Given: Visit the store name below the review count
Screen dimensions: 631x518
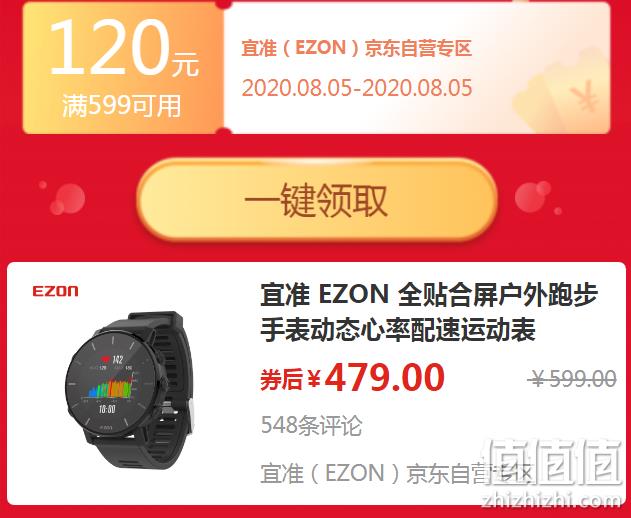Looking at the screenshot, I should (396, 473).
